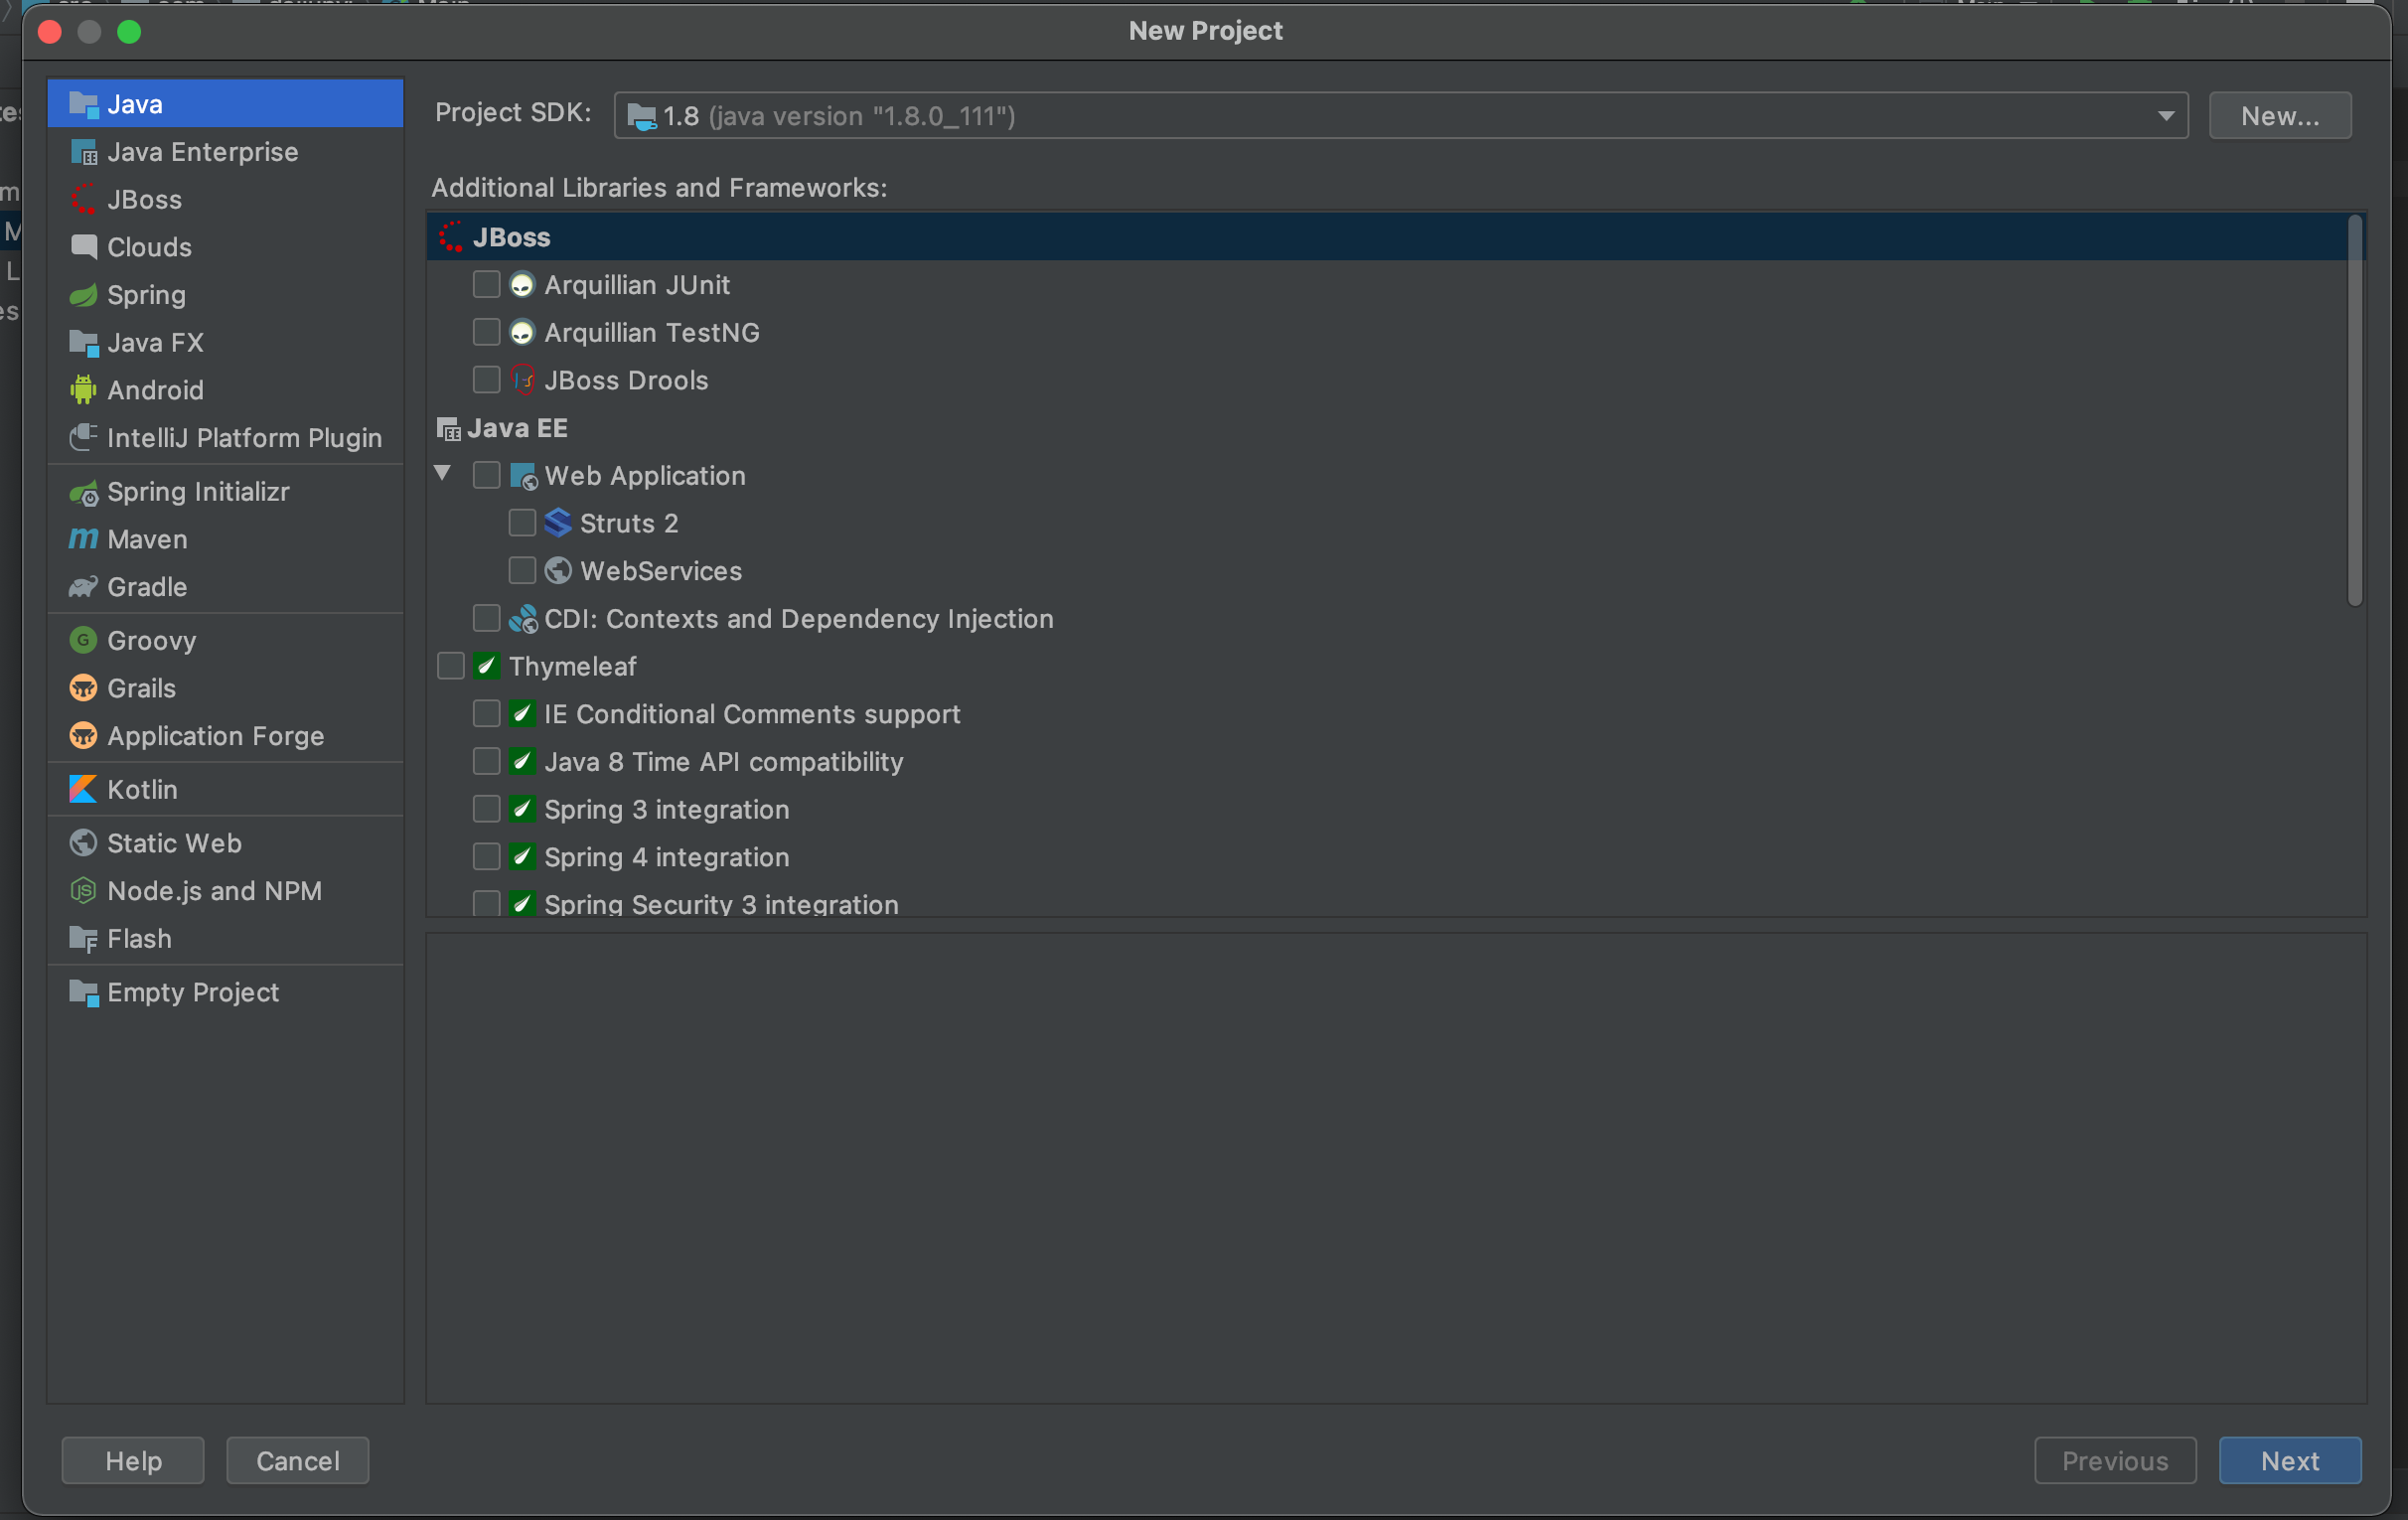Choose Java Enterprise label in list
This screenshot has height=1520, width=2408.
pos(203,152)
